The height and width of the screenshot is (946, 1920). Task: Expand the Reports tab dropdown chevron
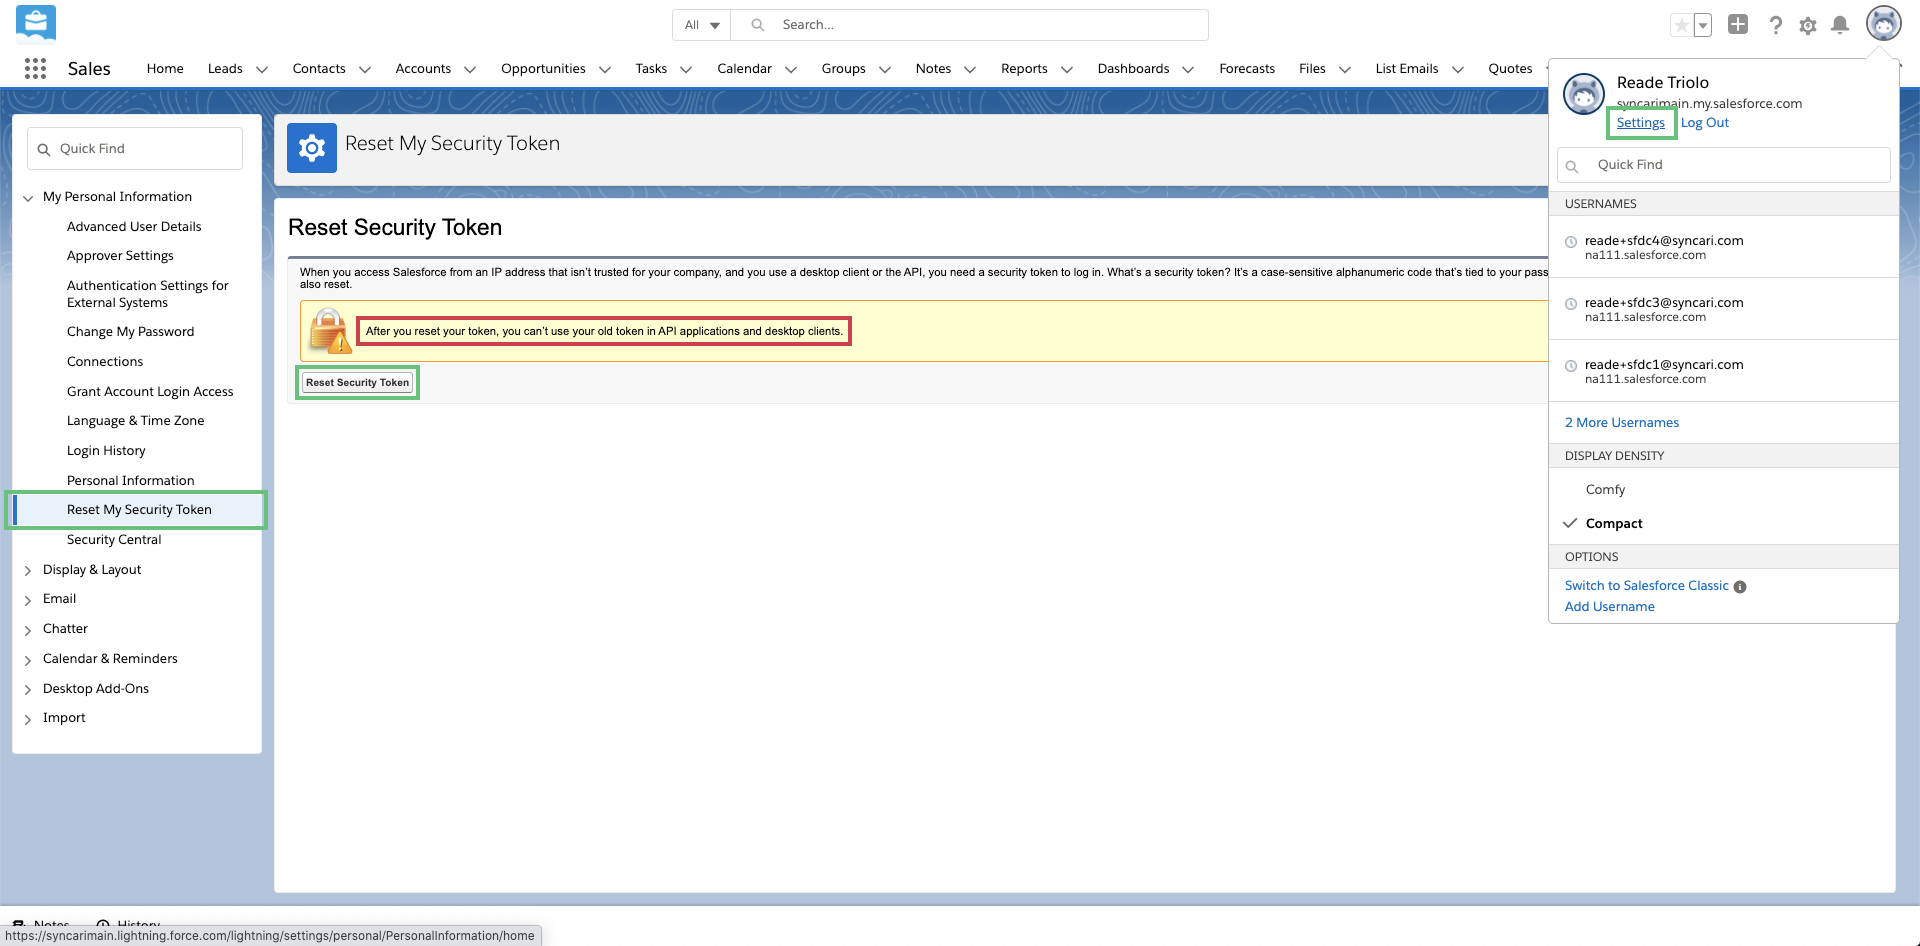(1067, 70)
